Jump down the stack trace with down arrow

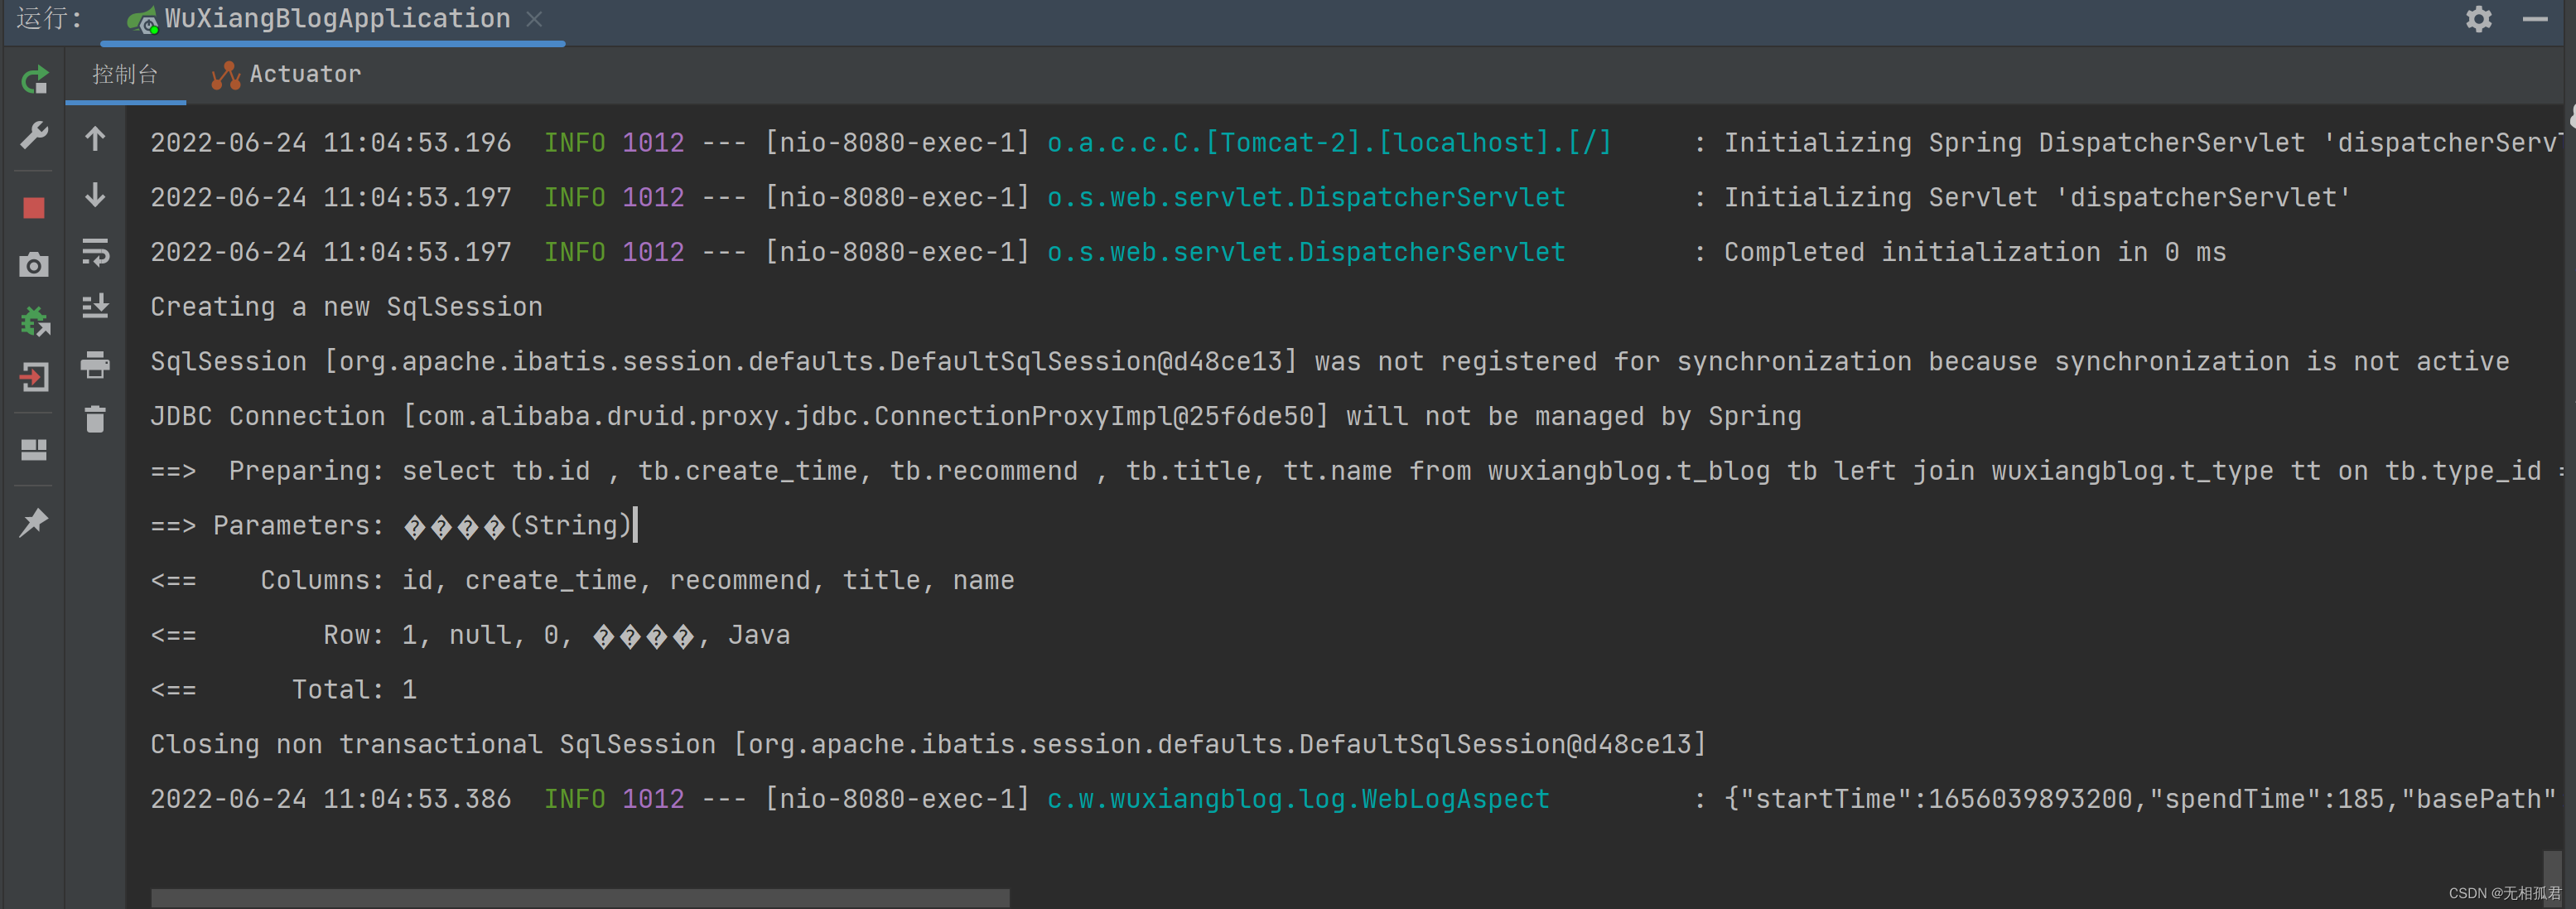point(95,194)
